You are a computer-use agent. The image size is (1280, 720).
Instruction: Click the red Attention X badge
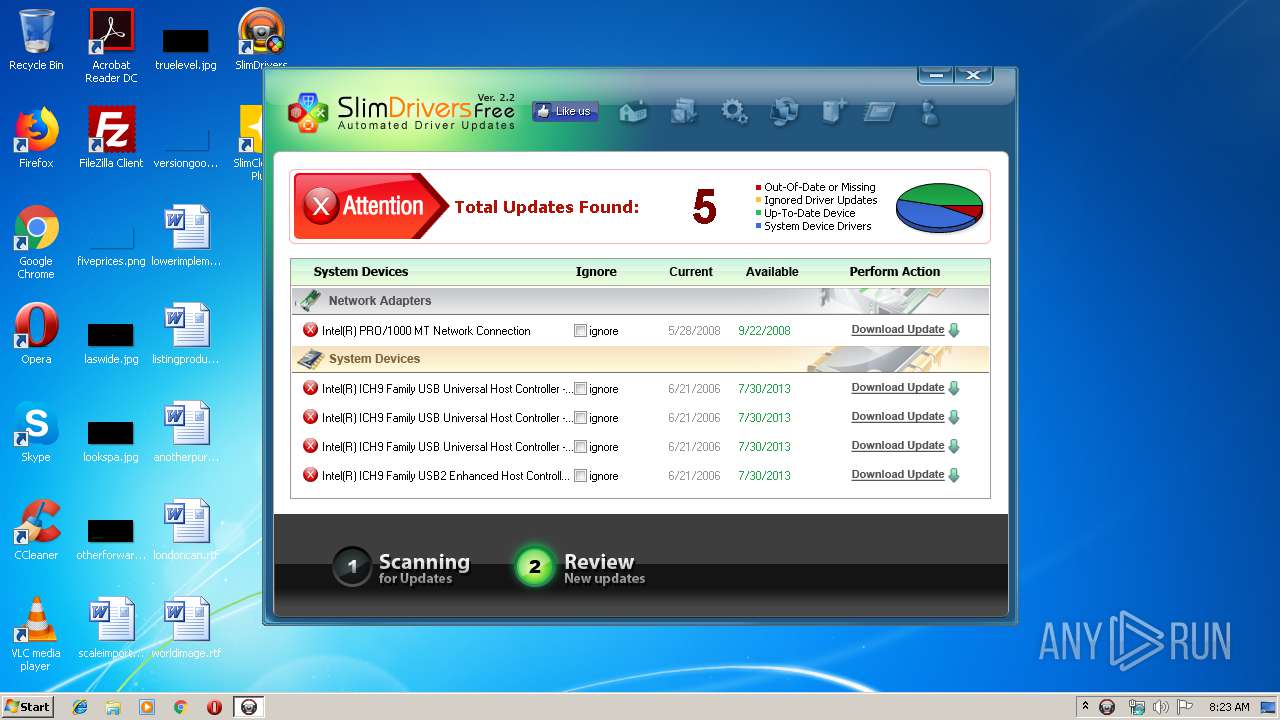371,206
